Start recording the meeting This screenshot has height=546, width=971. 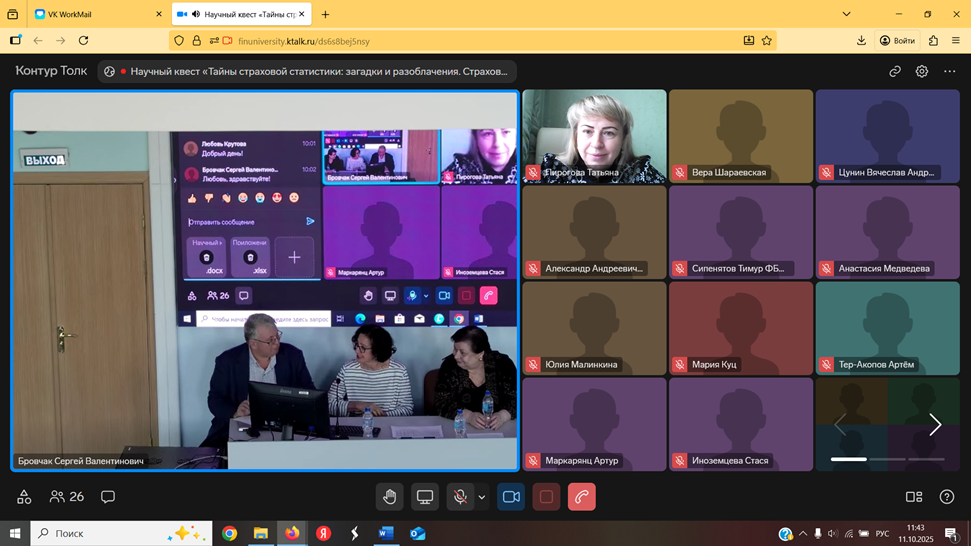pos(546,497)
